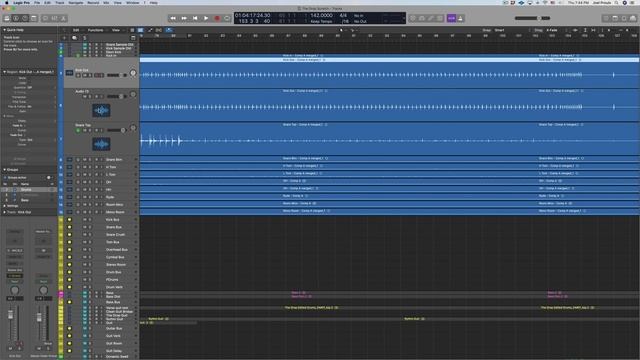Screen dimensions: 640x360
Task: Open the Note Pad button
Action: [615, 18]
